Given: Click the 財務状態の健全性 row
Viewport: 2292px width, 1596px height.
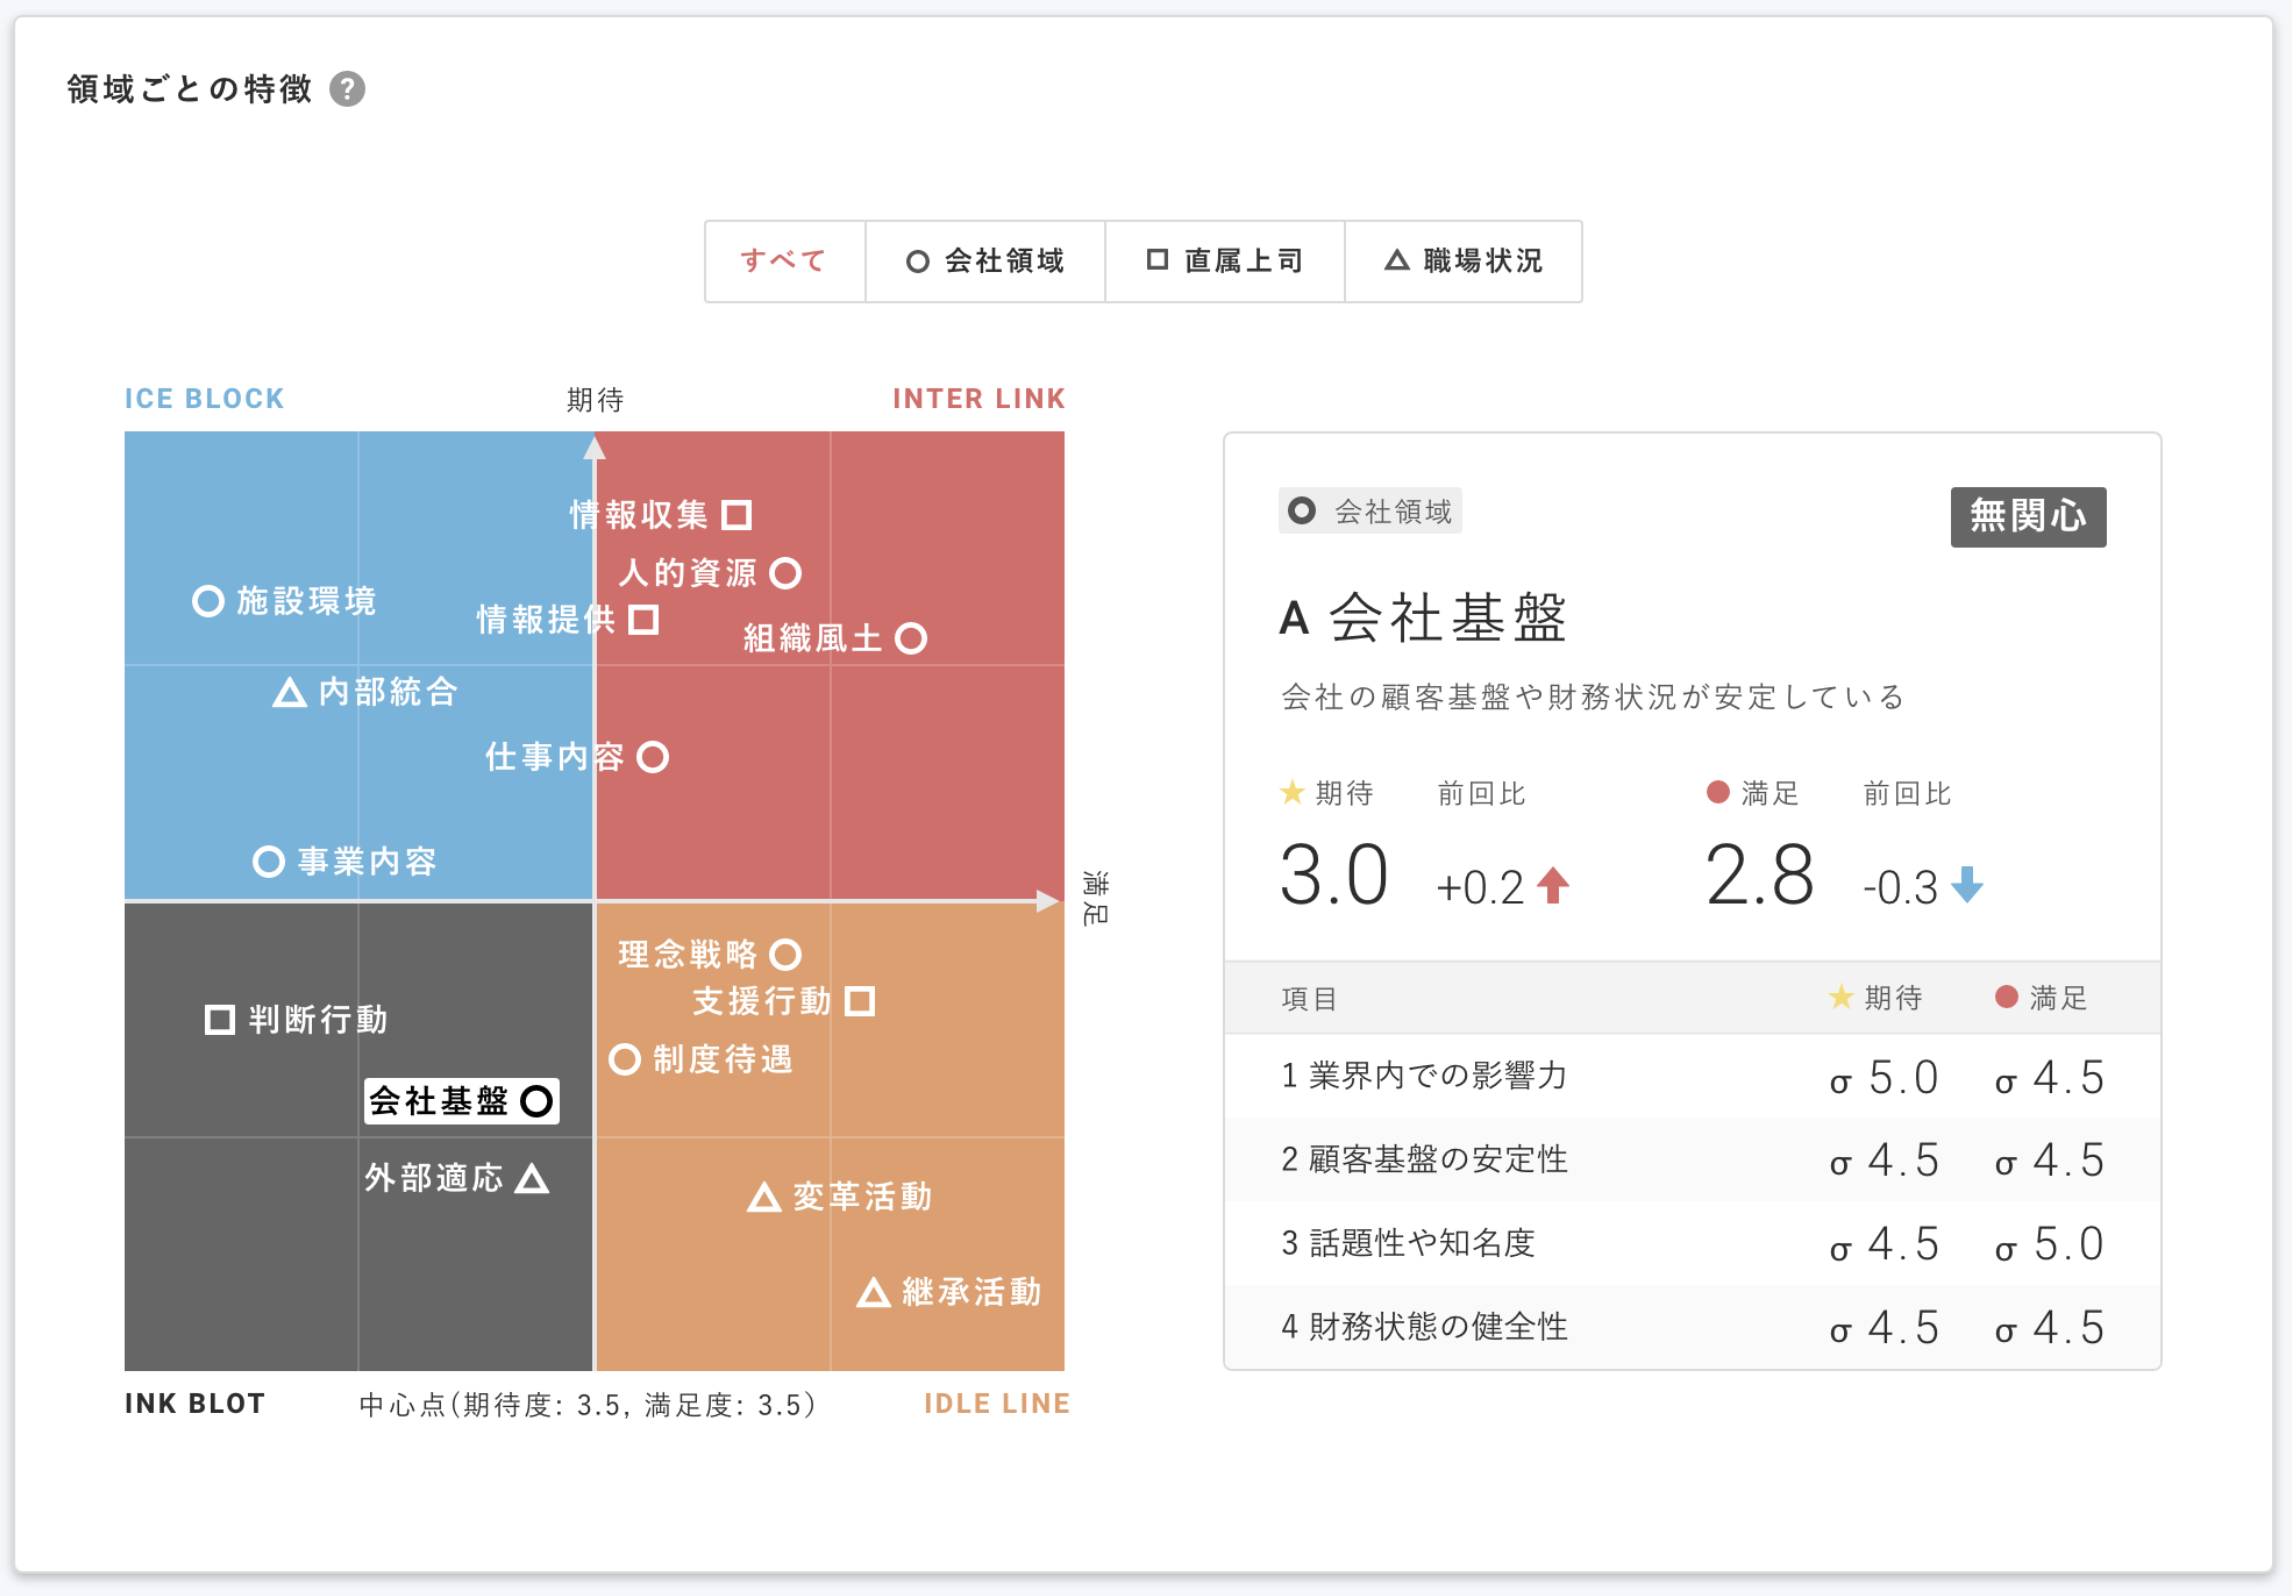Looking at the screenshot, I should (1692, 1327).
